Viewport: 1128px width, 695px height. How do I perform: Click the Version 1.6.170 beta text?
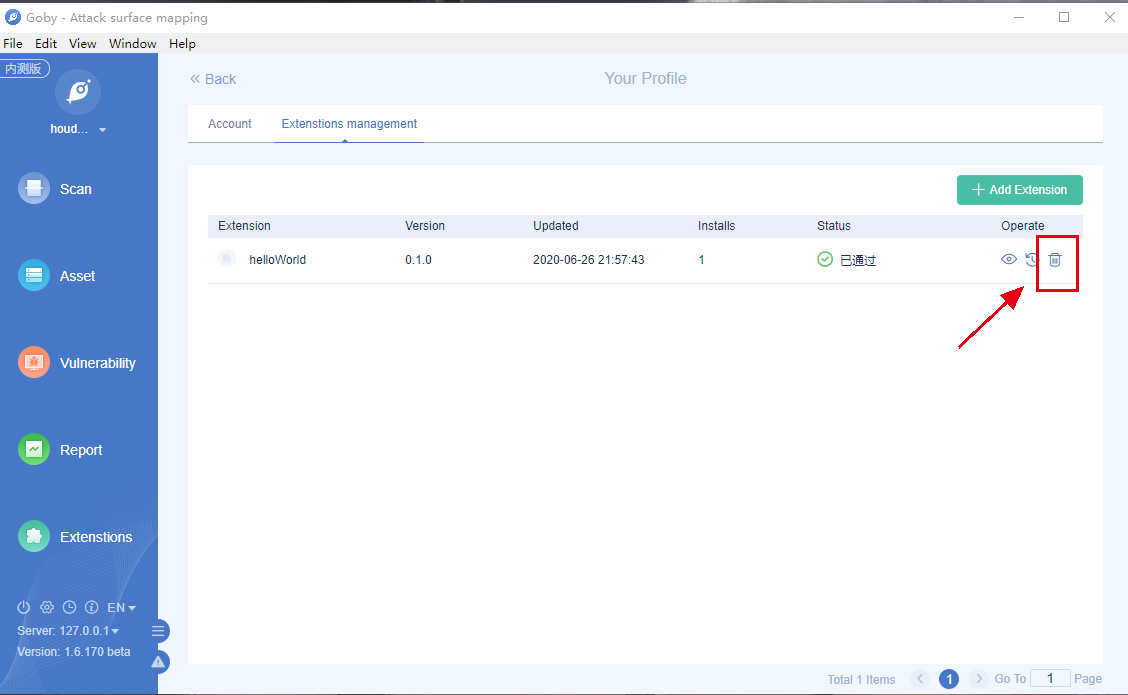tap(74, 652)
